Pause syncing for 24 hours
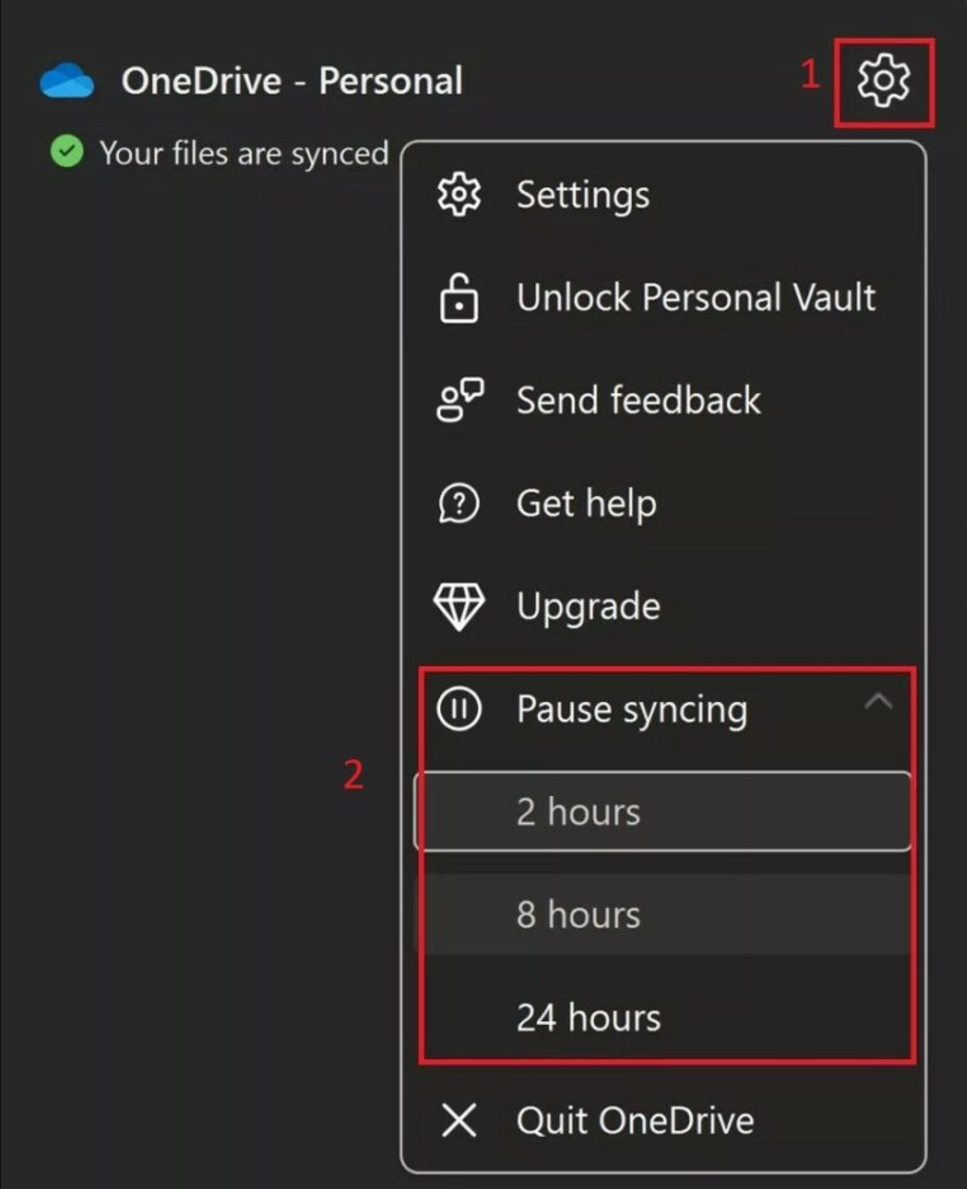Viewport: 967px width, 1189px height. pyautogui.click(x=664, y=1018)
